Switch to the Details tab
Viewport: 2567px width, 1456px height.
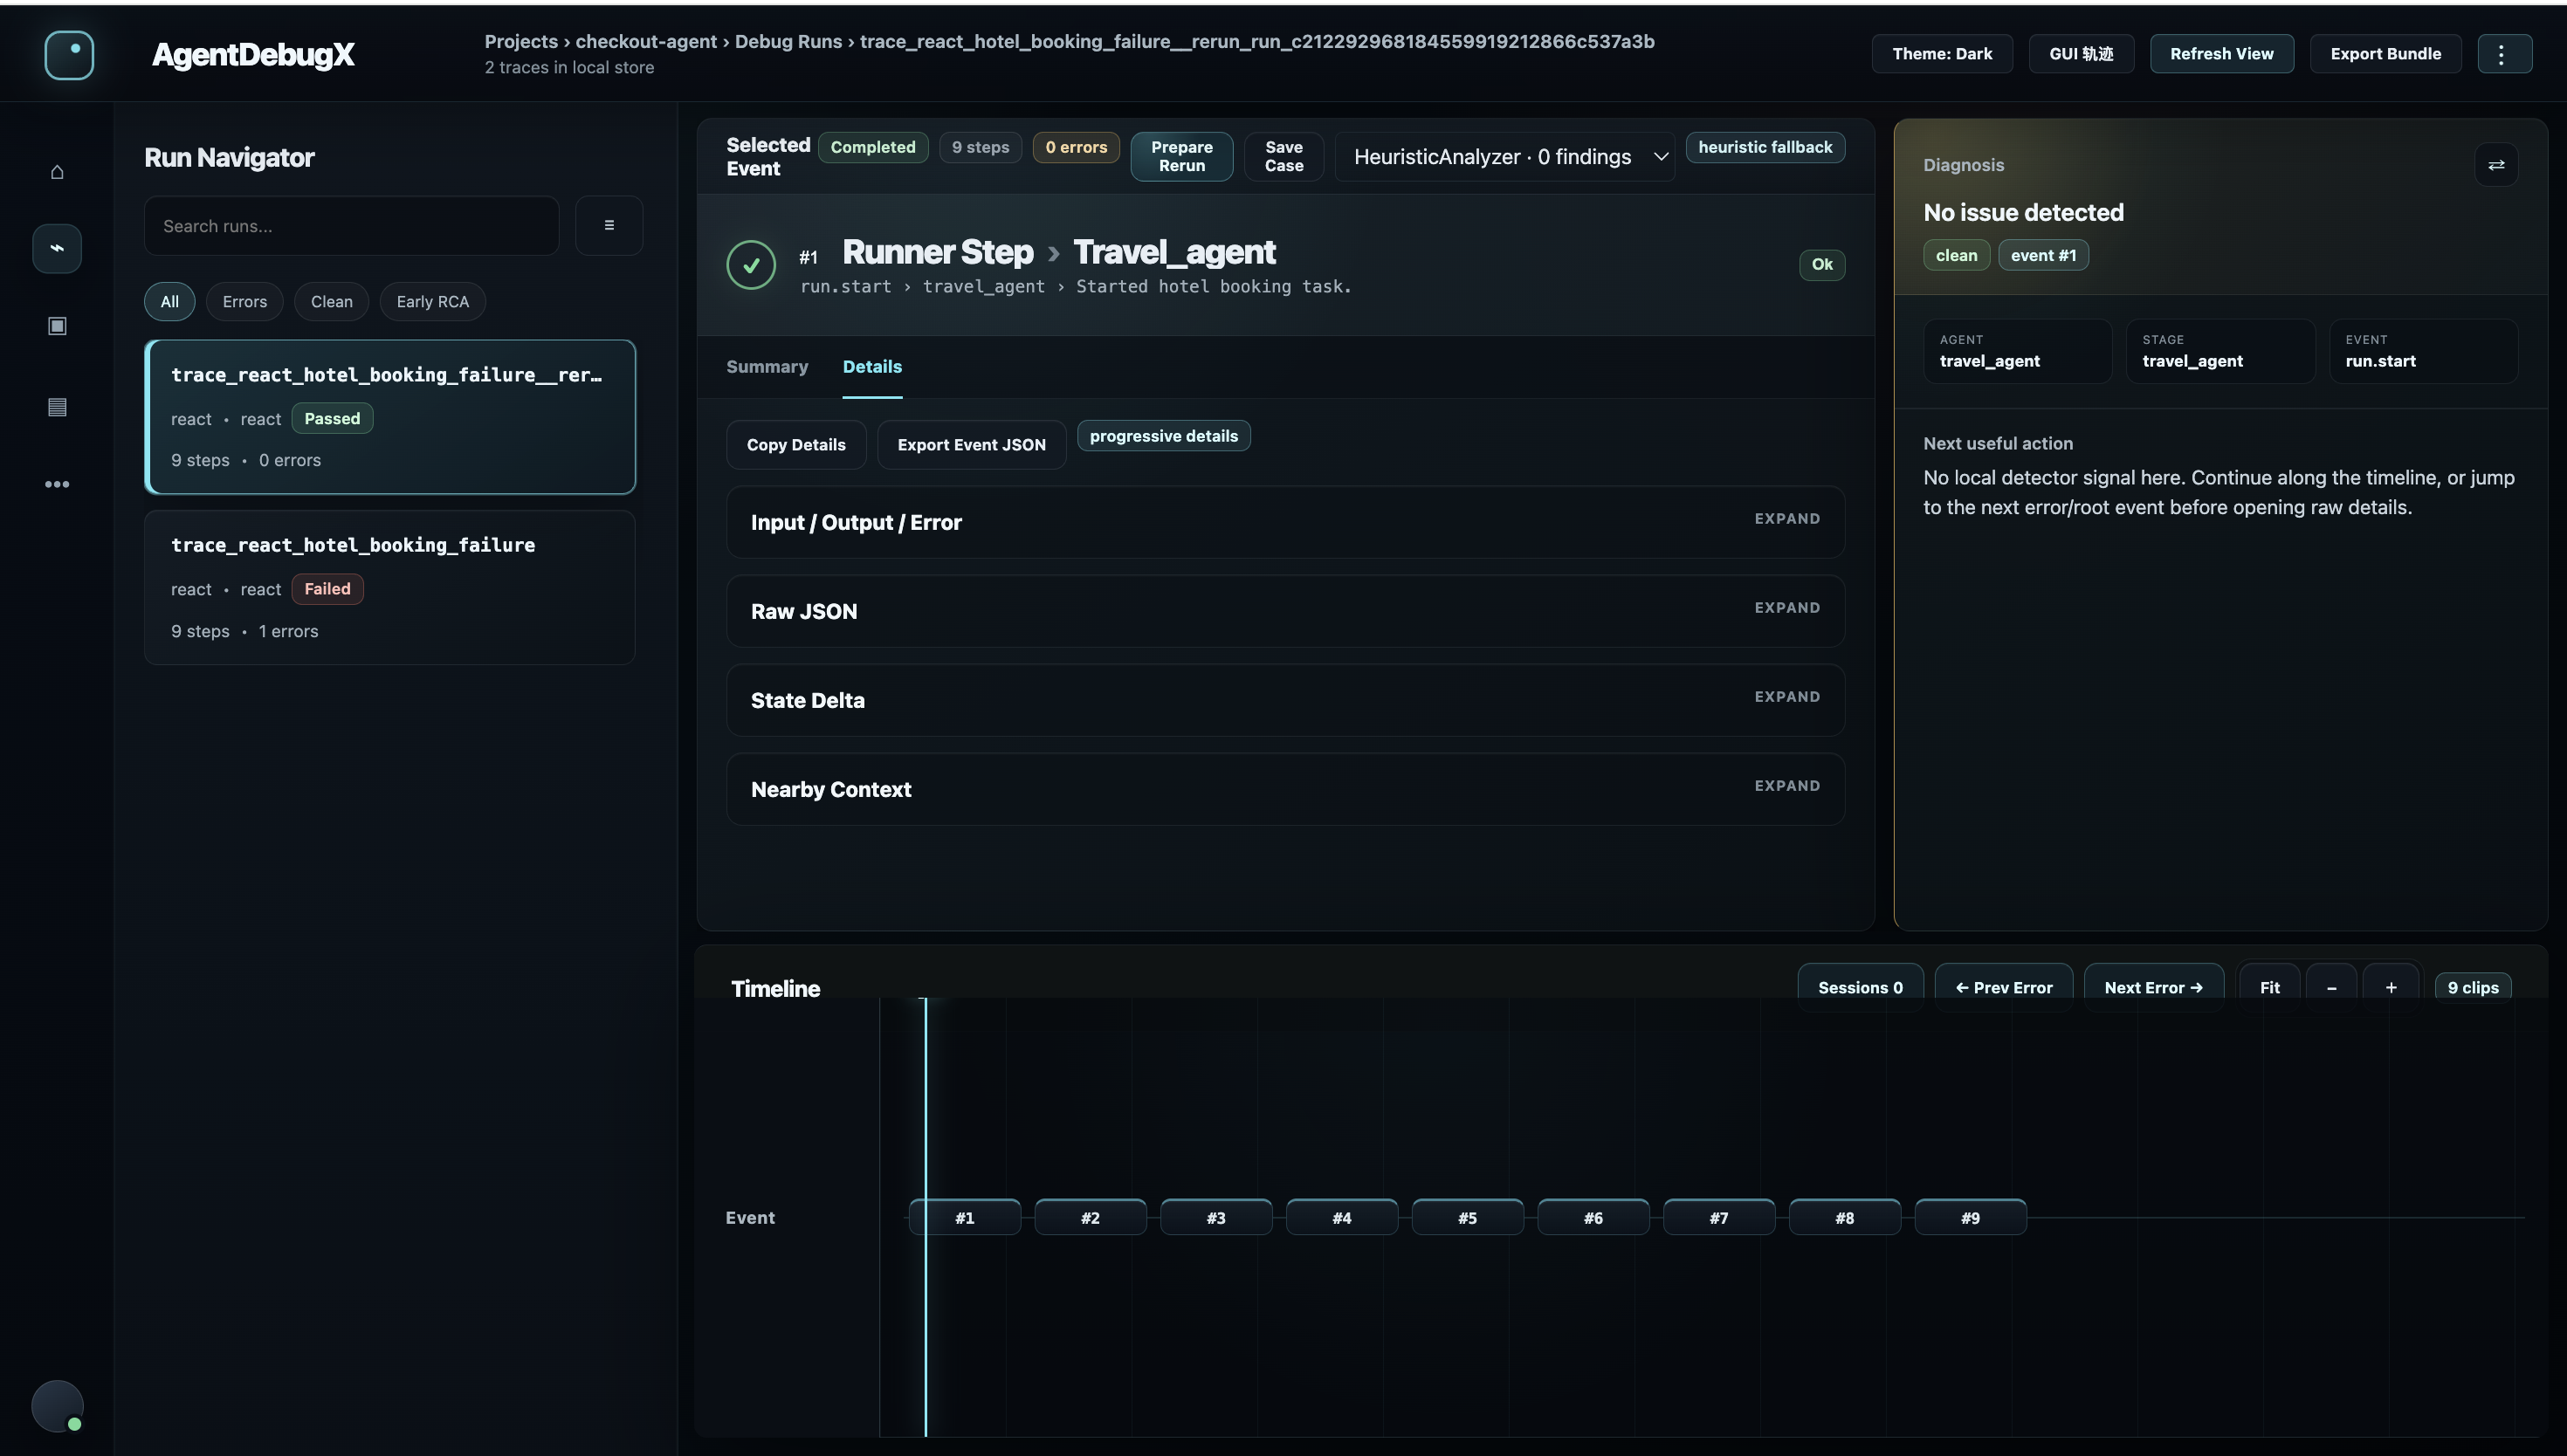click(x=872, y=366)
